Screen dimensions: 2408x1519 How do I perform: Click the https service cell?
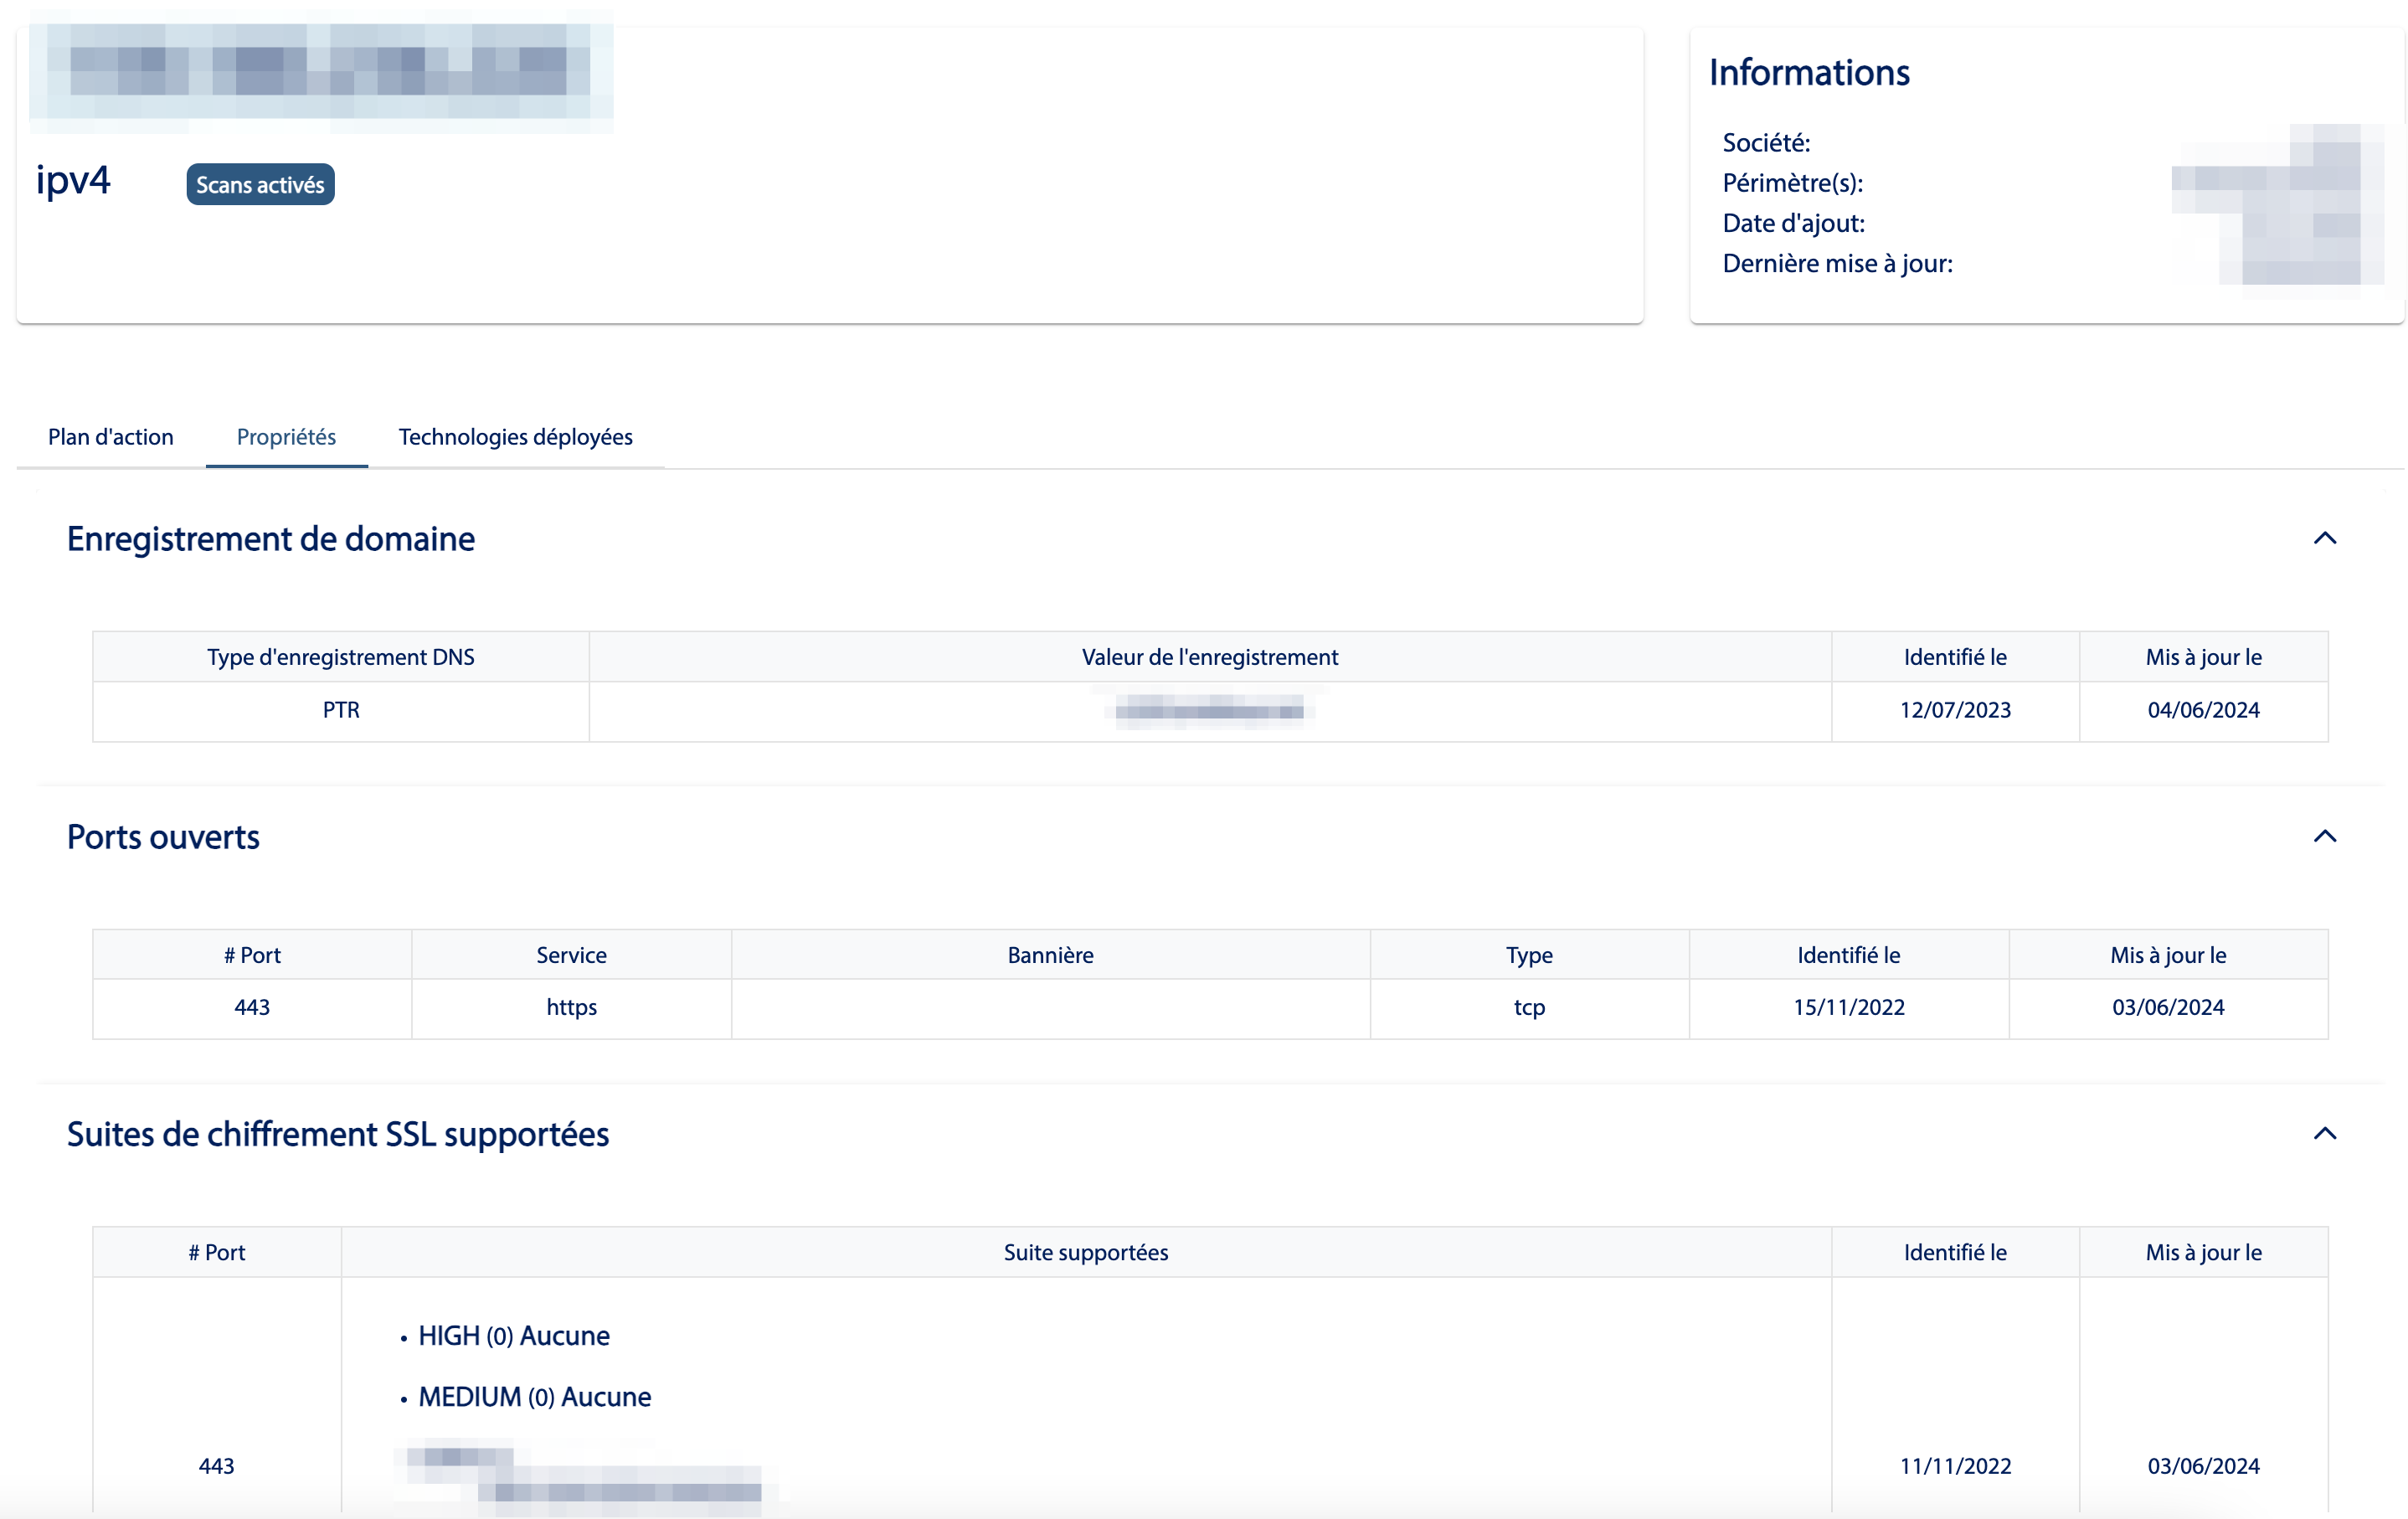coord(571,1007)
